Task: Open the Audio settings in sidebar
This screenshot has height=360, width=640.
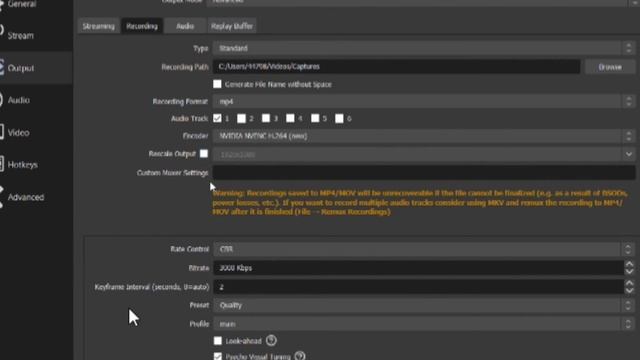Action: coord(19,100)
